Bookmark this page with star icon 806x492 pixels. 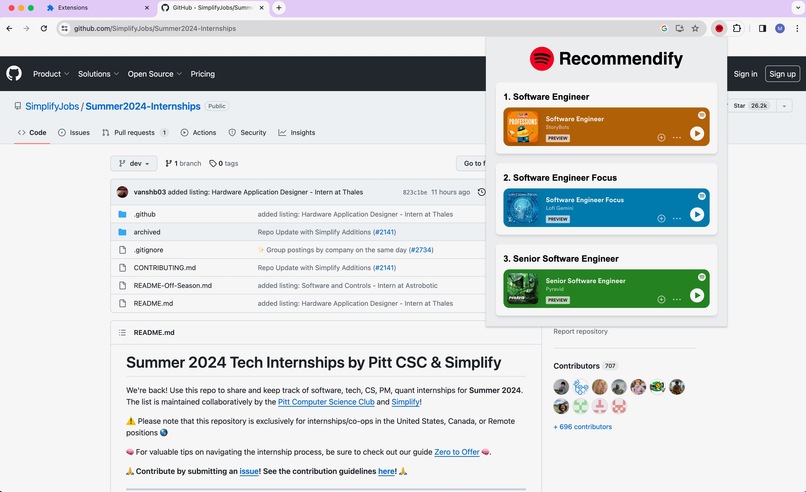695,28
